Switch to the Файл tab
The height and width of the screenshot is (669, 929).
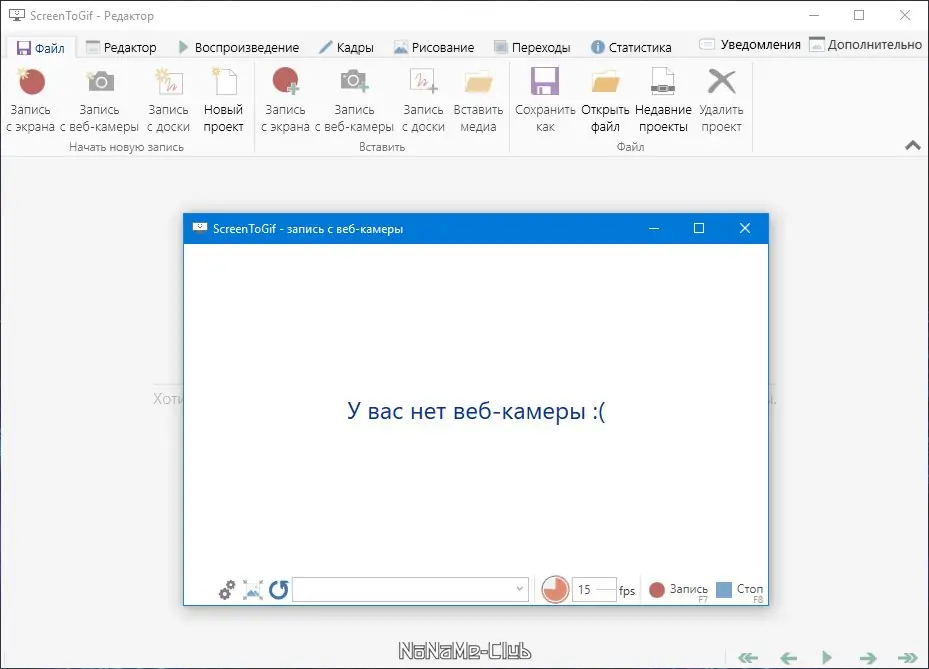[41, 48]
